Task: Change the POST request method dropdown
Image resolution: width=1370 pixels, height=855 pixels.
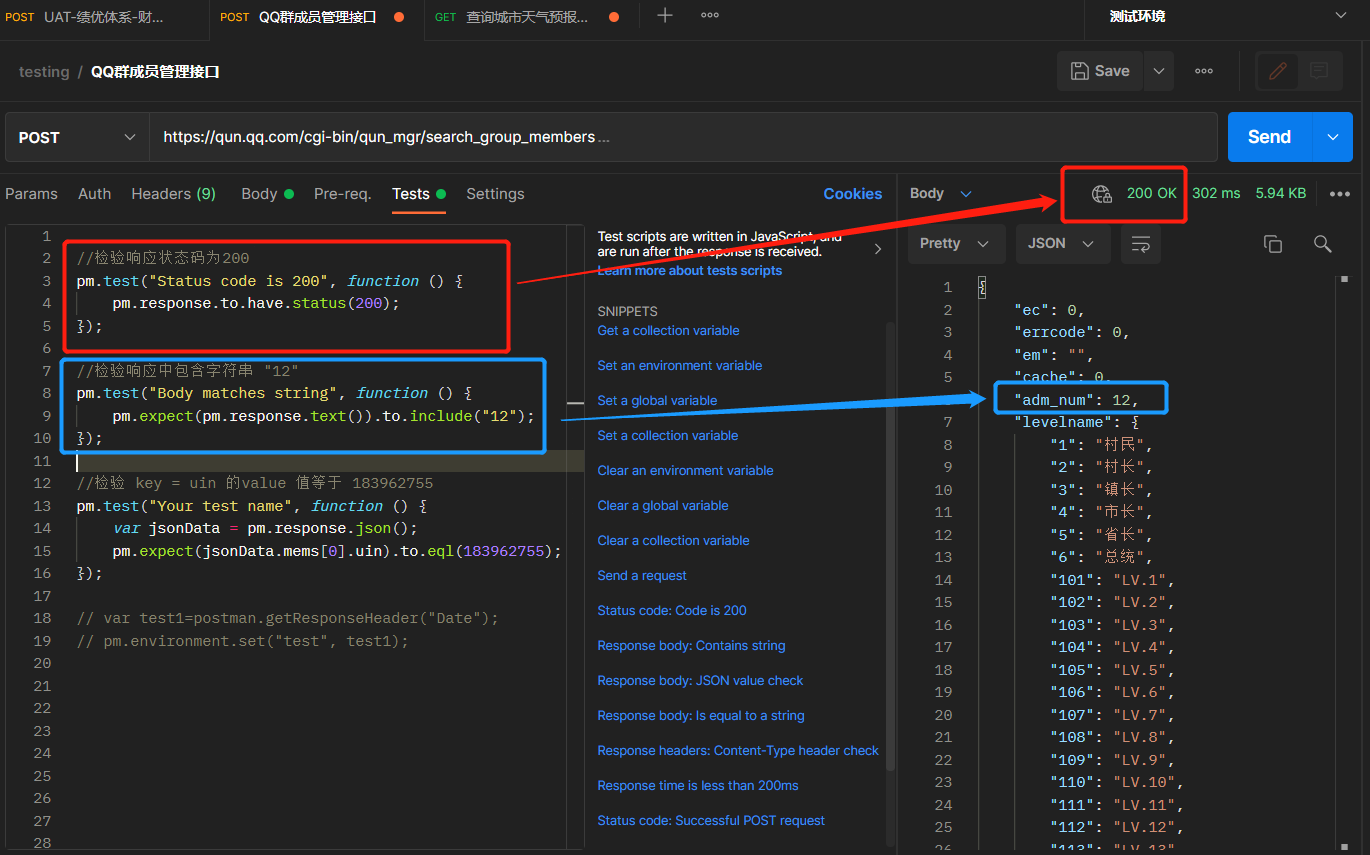Action: click(x=78, y=137)
